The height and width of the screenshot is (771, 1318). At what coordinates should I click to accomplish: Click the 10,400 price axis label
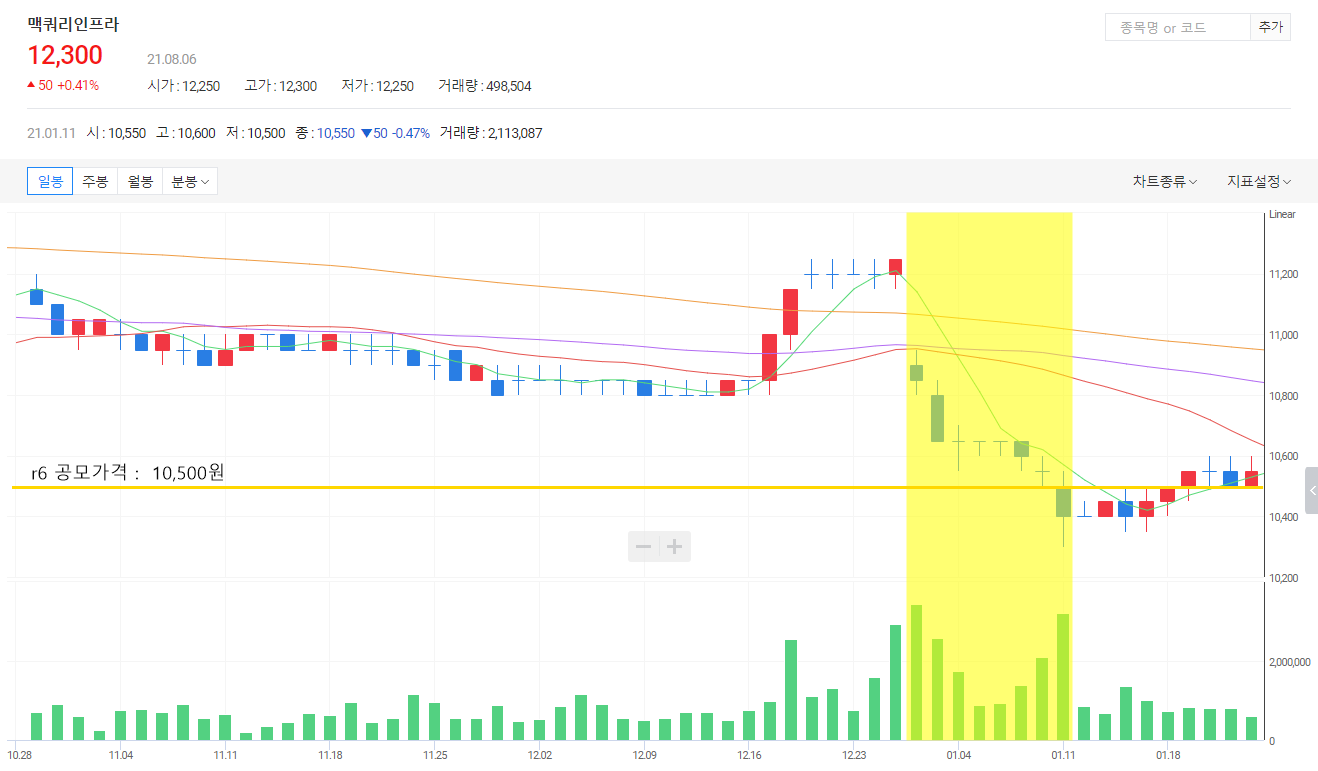tap(1283, 517)
